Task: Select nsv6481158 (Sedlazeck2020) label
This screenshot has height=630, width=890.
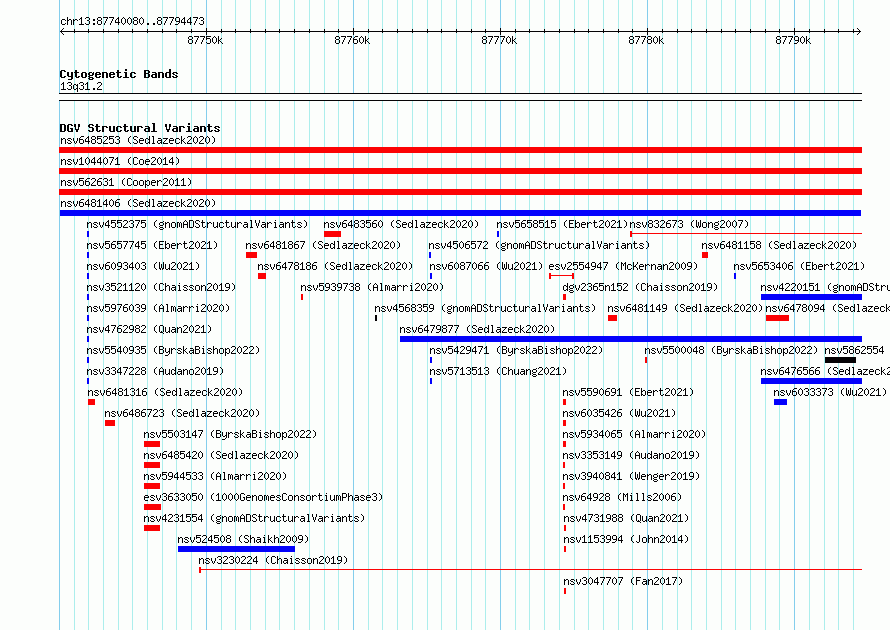Action: [779, 245]
